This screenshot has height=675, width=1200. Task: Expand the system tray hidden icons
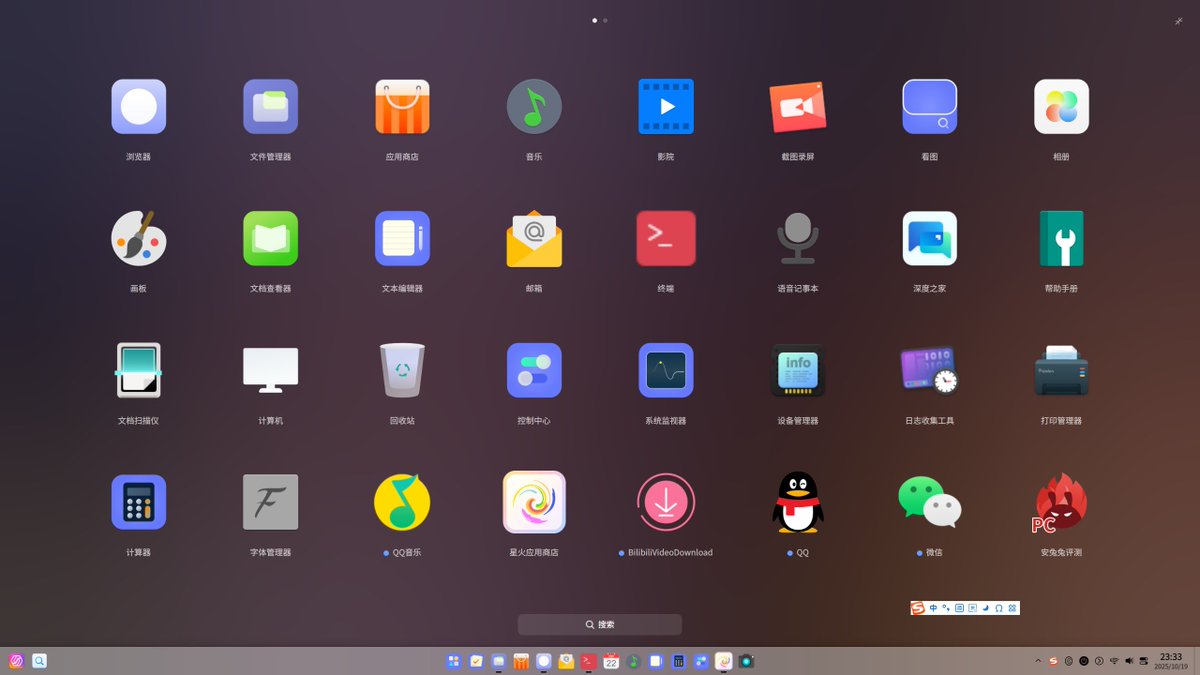click(1038, 661)
